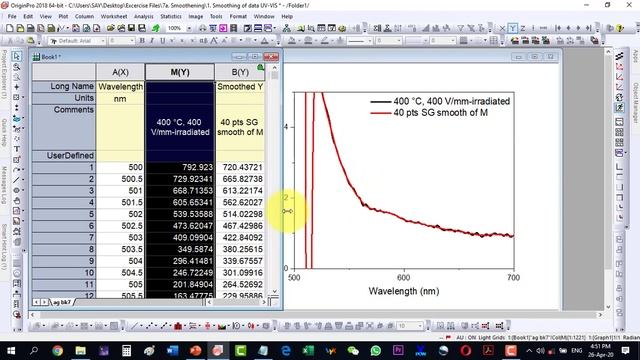Click cell with value 720.43721
640x360 pixels.
pyautogui.click(x=240, y=167)
